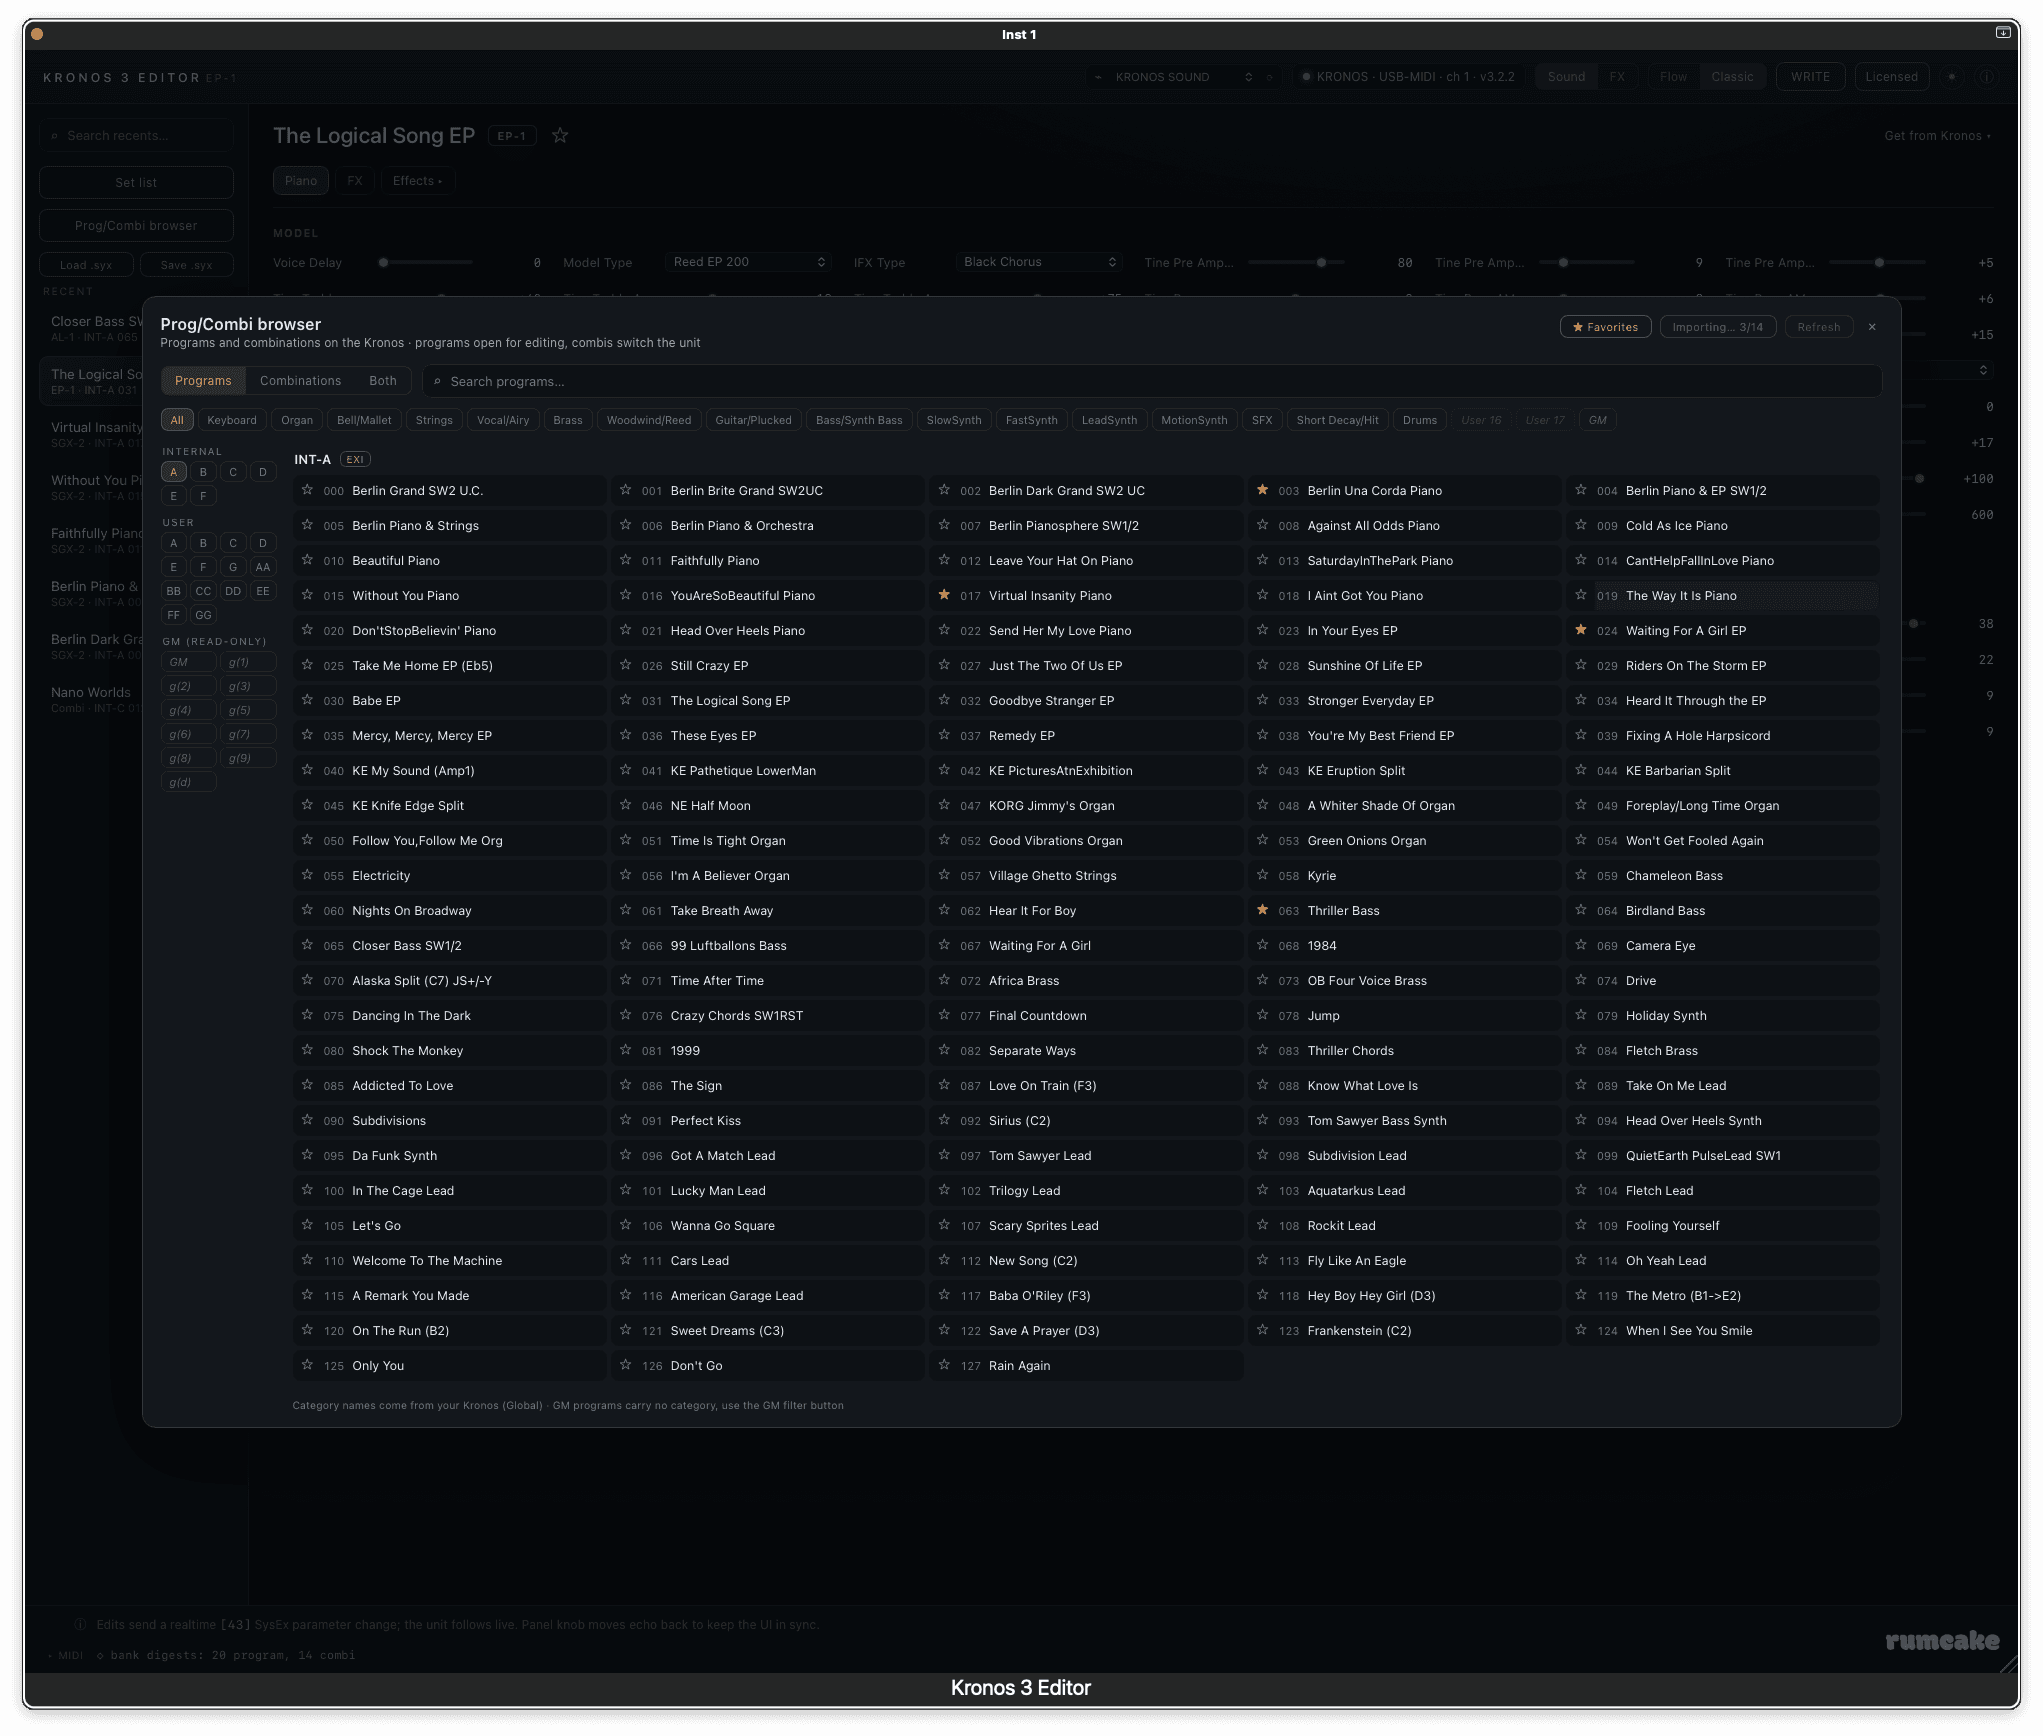This screenshot has width=2043, height=1736.
Task: Click the Voice Delay slider
Action: (427, 262)
